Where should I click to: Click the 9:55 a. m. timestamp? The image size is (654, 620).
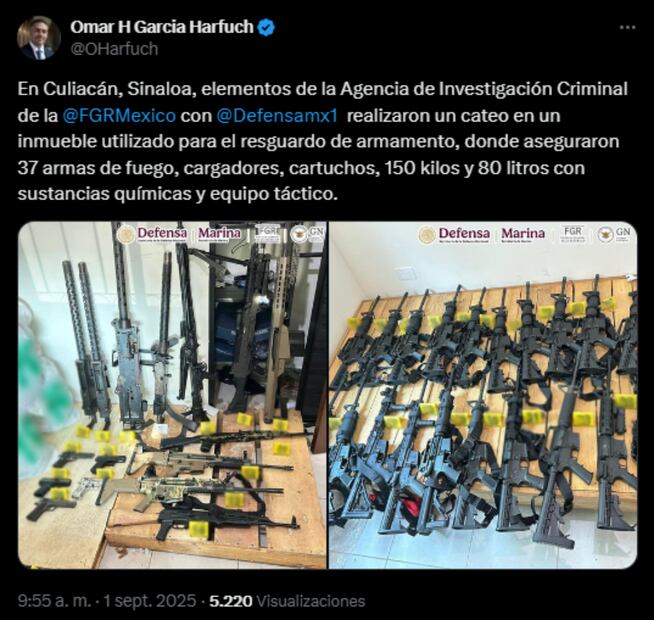[54, 601]
